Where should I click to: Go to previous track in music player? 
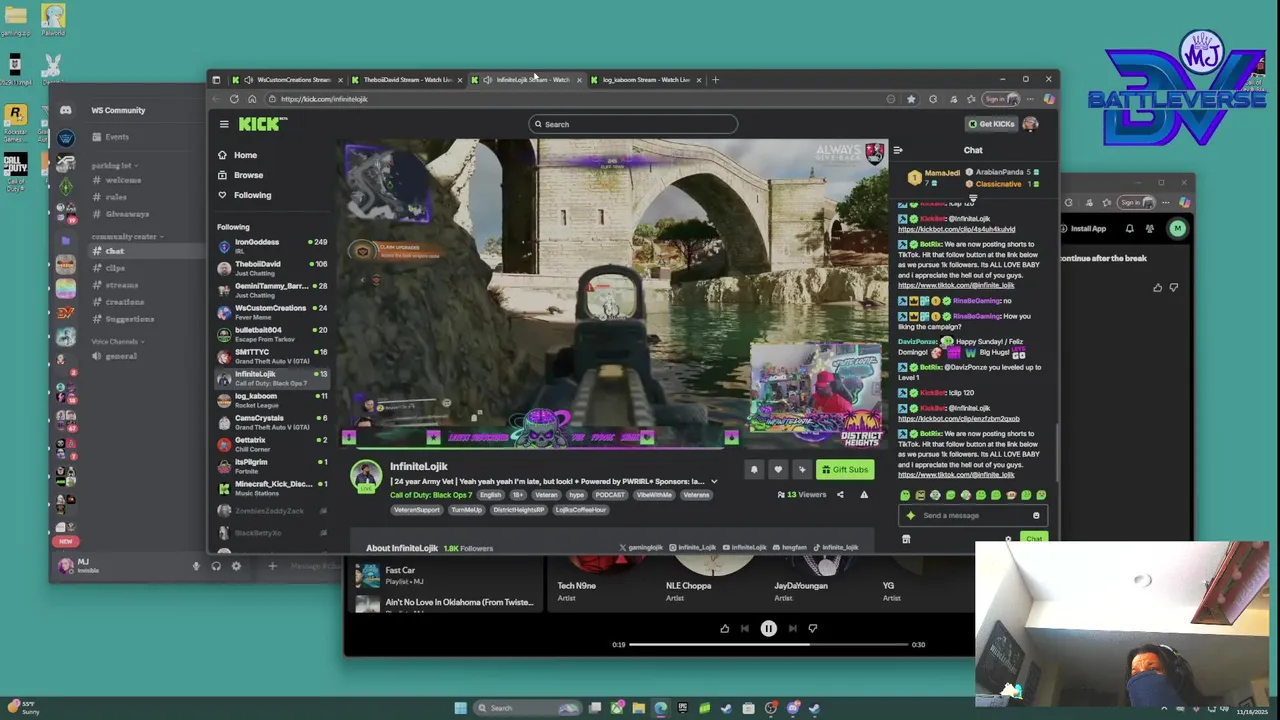[744, 628]
